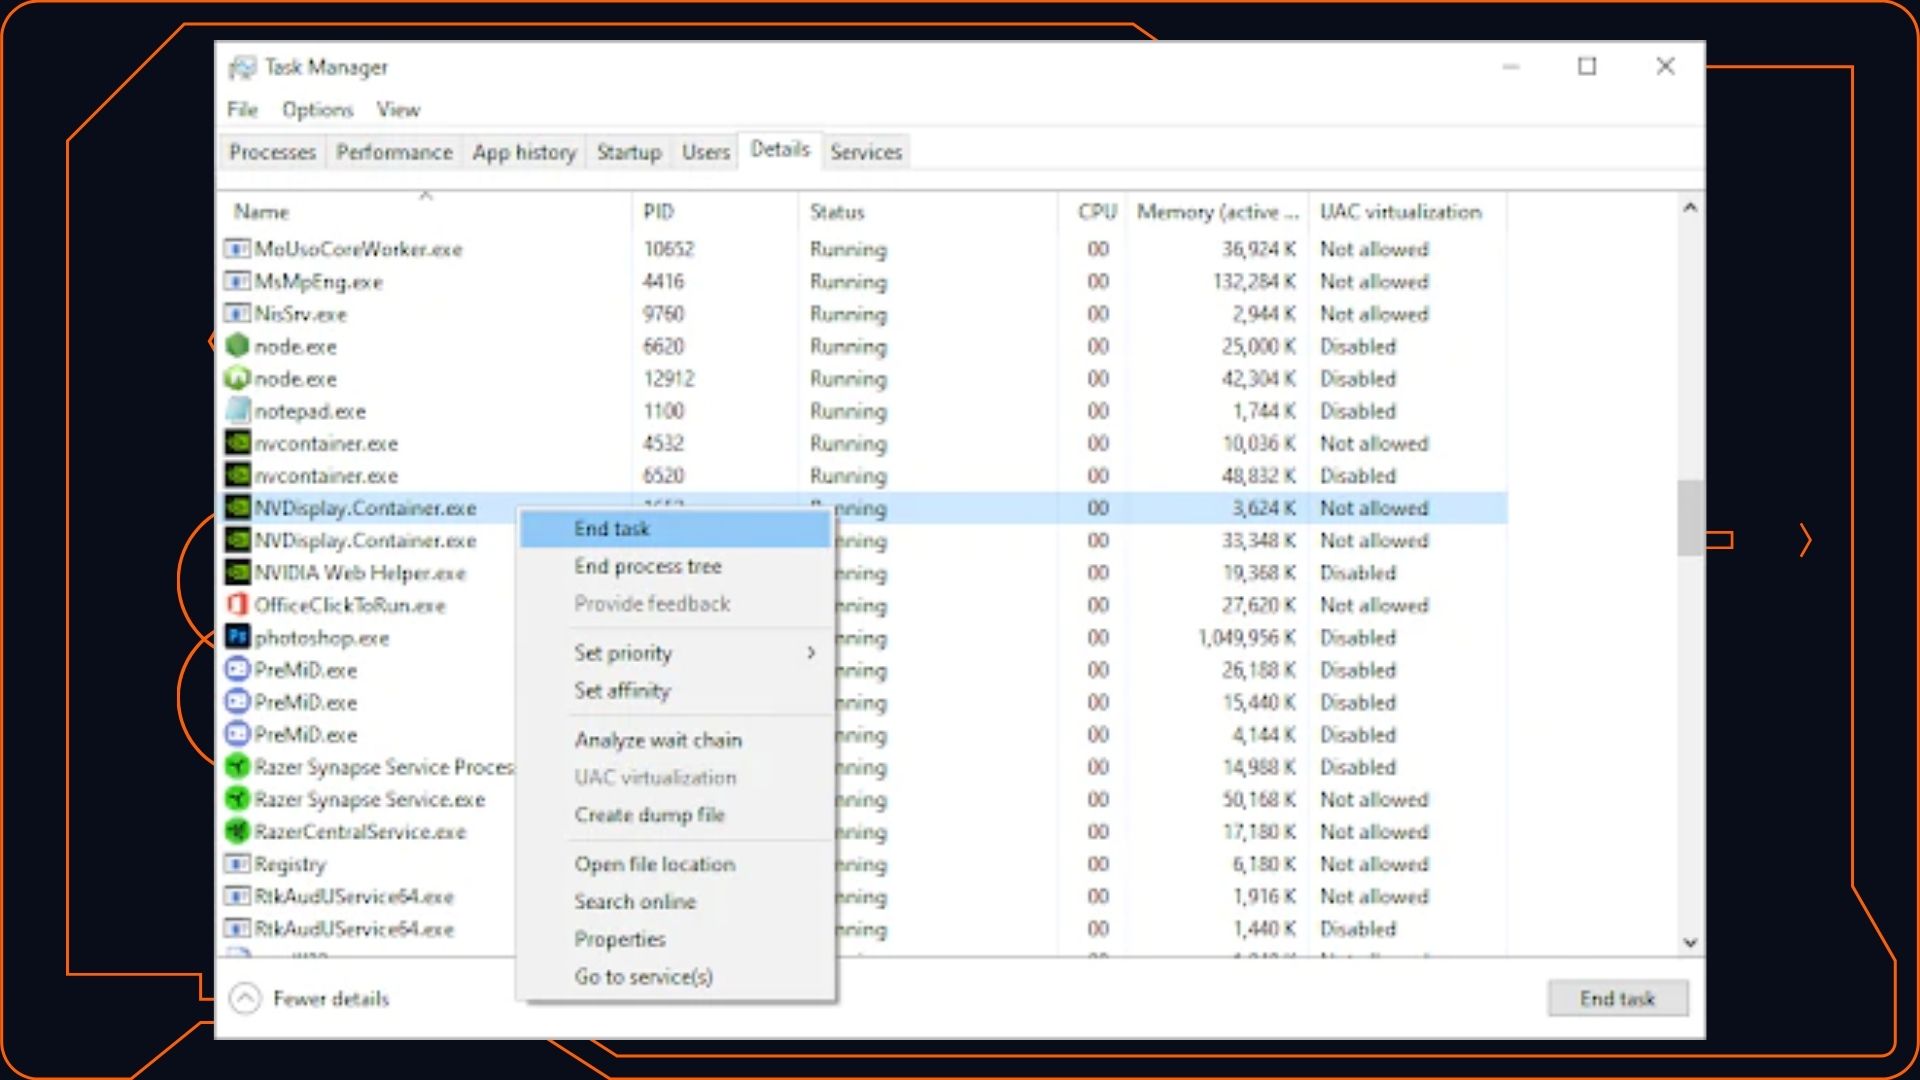Screen dimensions: 1920x1080
Task: Sort by the PID column header
Action: click(x=715, y=212)
